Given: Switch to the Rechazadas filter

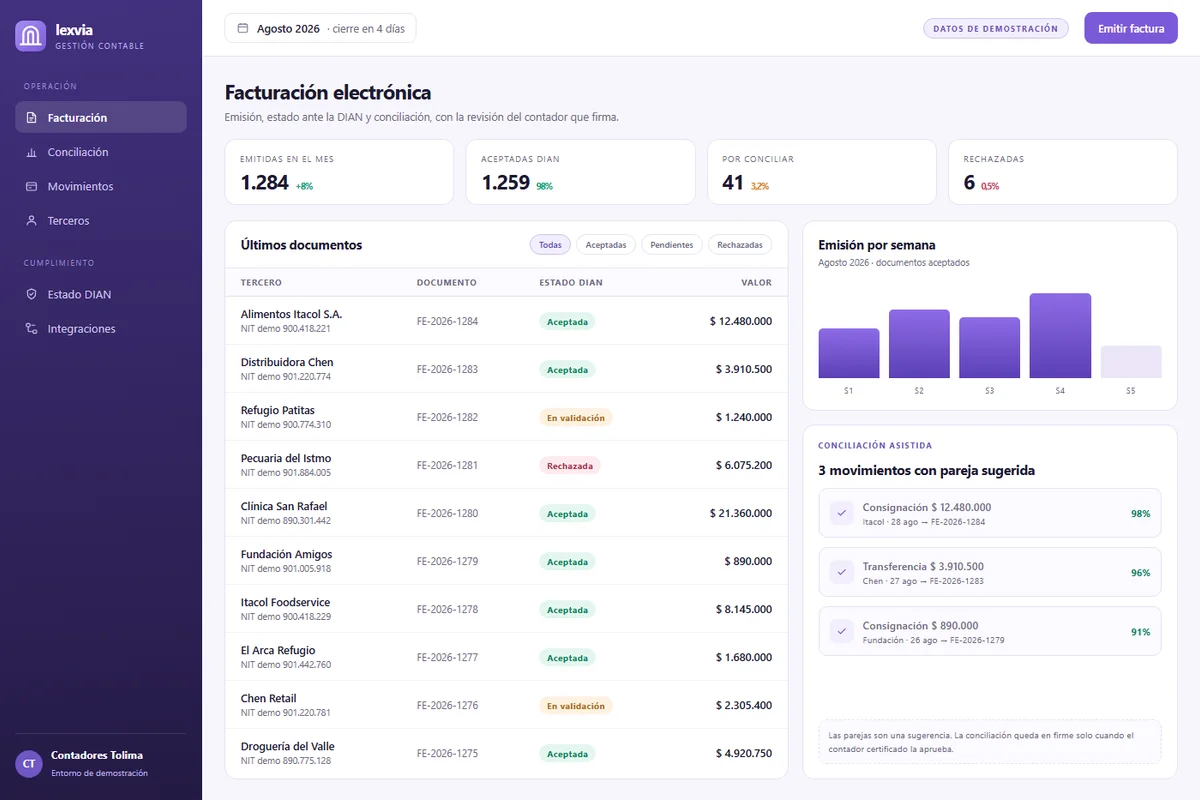Looking at the screenshot, I should [740, 245].
